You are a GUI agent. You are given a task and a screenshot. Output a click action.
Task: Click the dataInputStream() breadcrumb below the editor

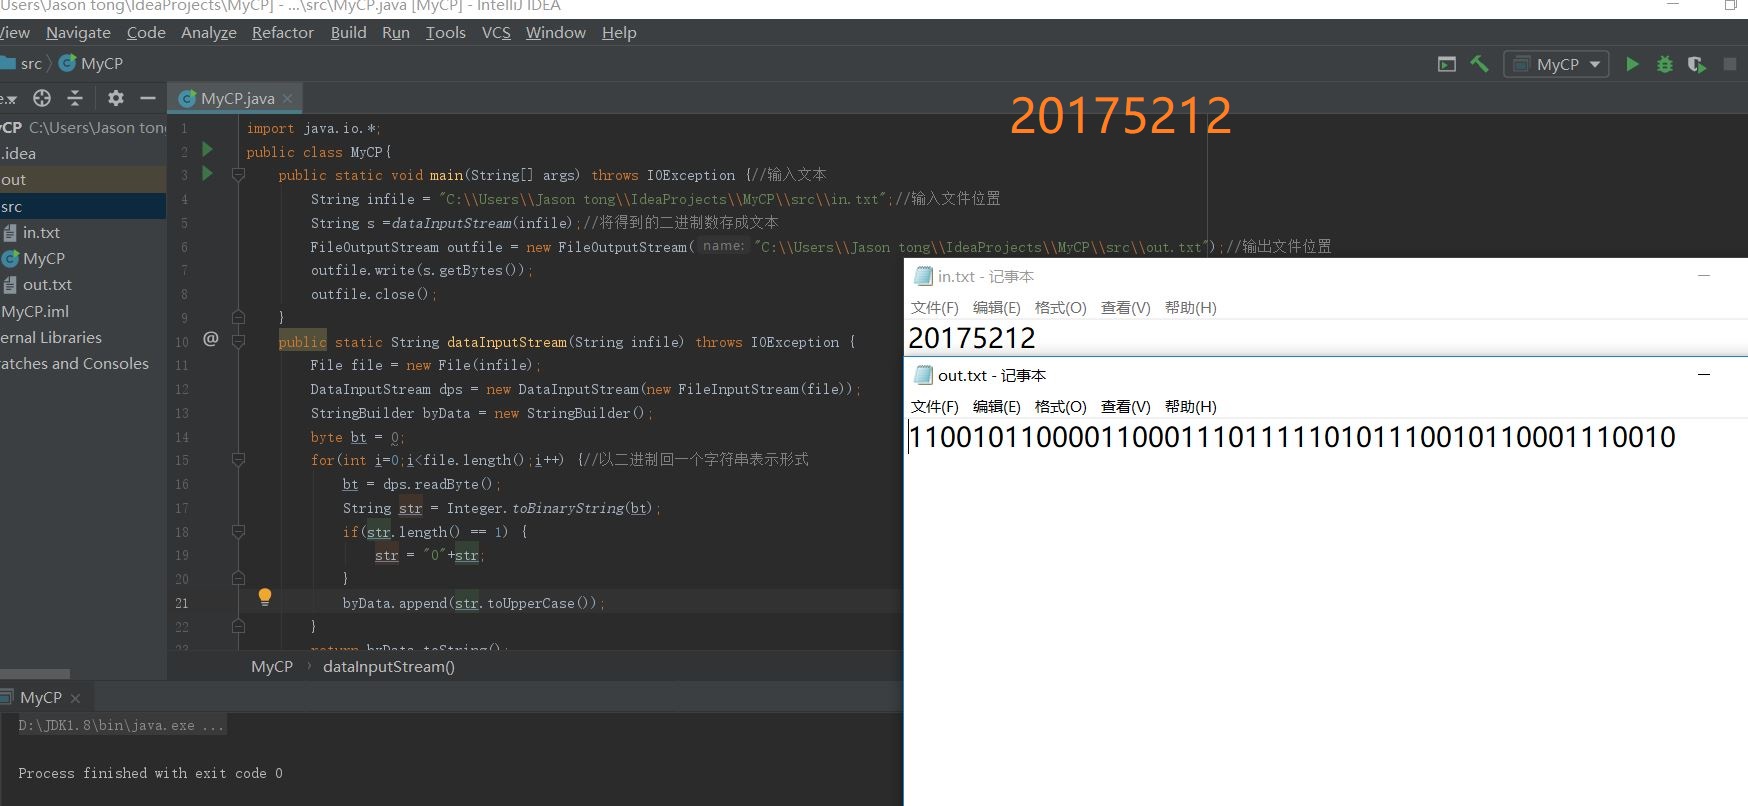click(389, 667)
